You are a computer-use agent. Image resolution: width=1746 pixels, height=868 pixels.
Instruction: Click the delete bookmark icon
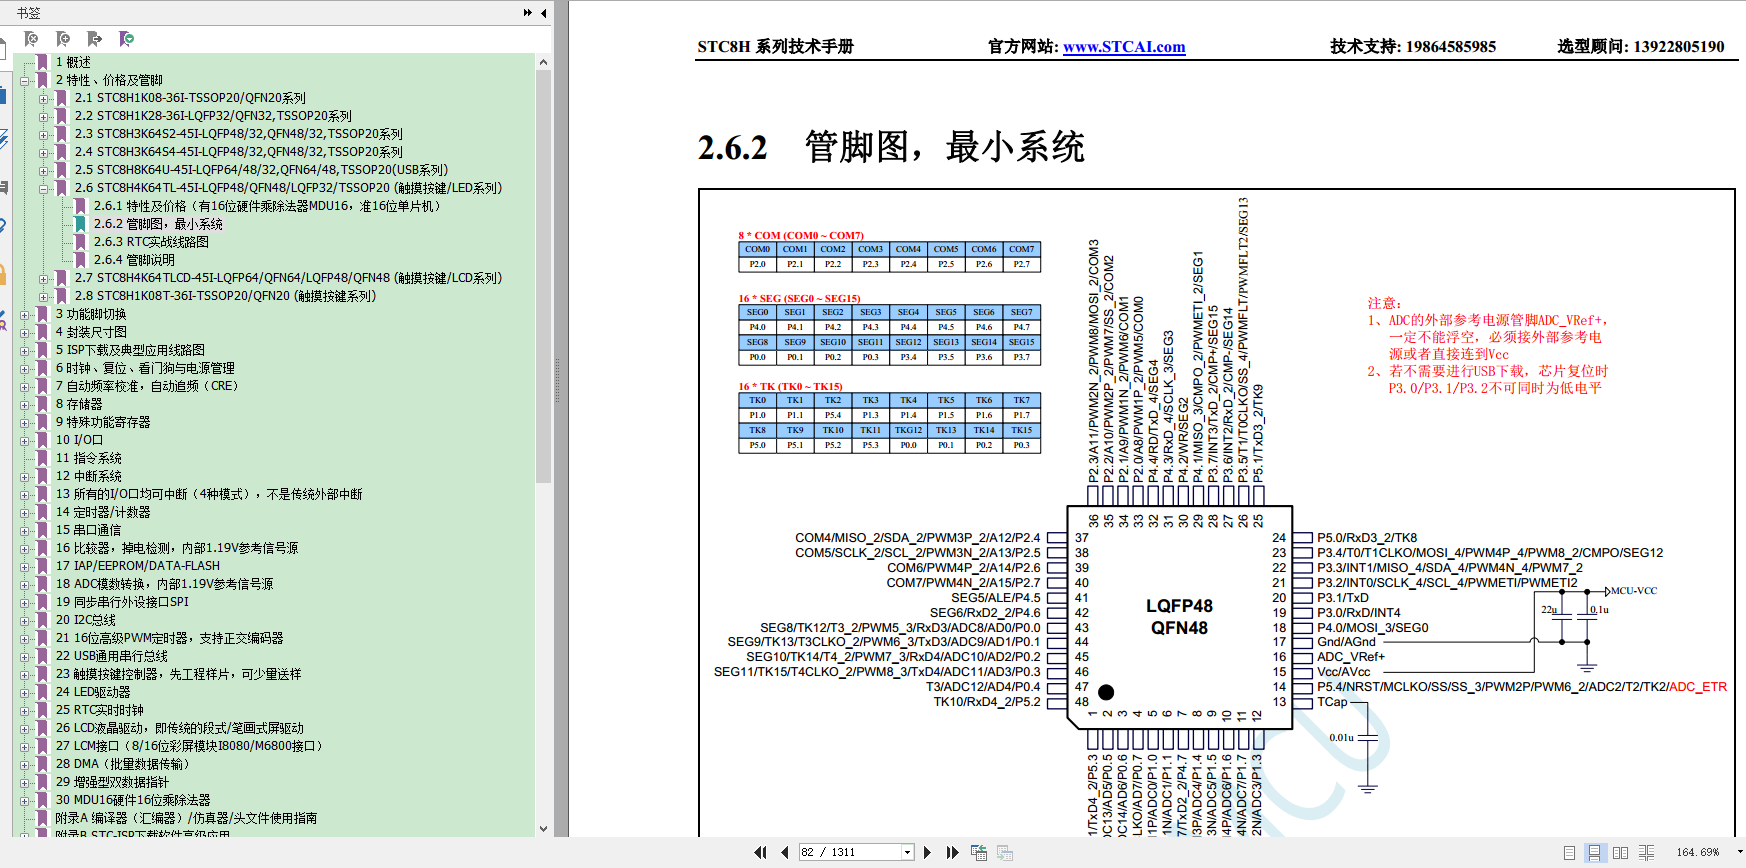click(31, 39)
